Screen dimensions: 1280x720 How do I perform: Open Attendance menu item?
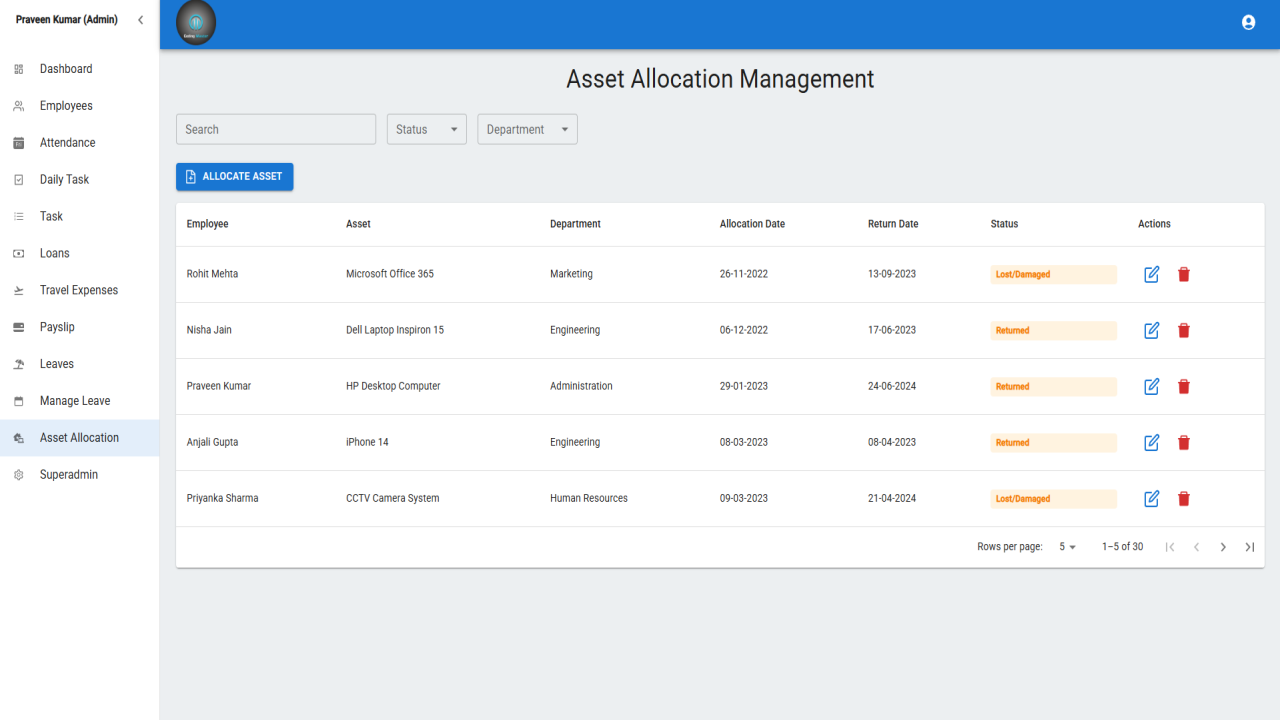[79, 143]
